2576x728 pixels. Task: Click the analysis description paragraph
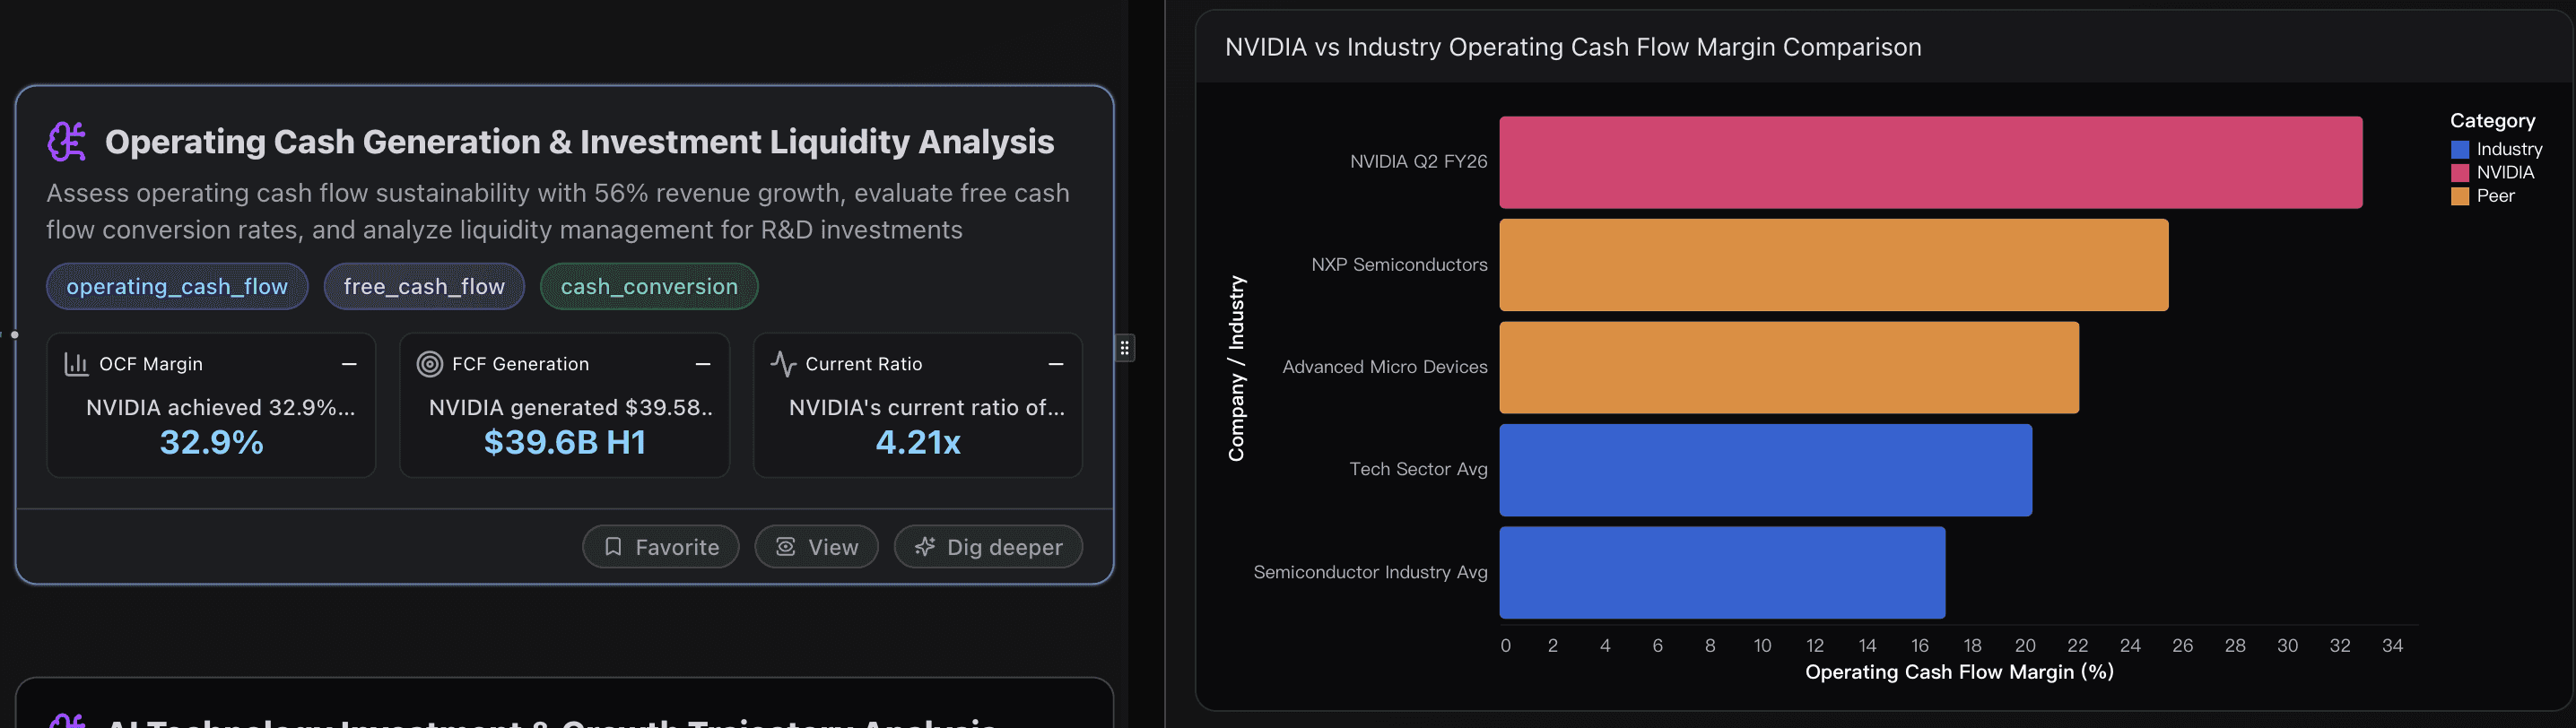point(558,211)
